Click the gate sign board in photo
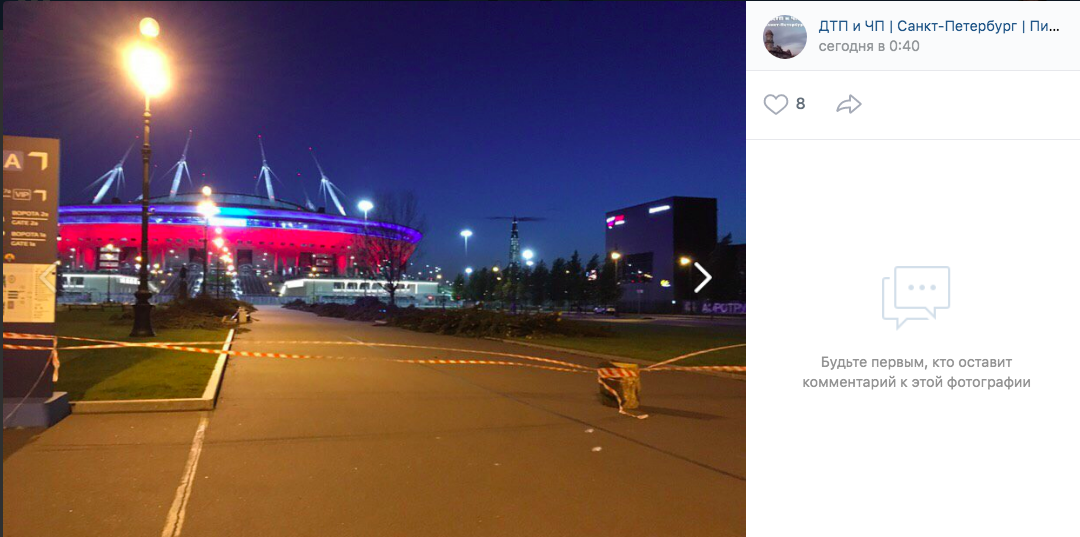Screen dimensions: 1080x537 30,229
